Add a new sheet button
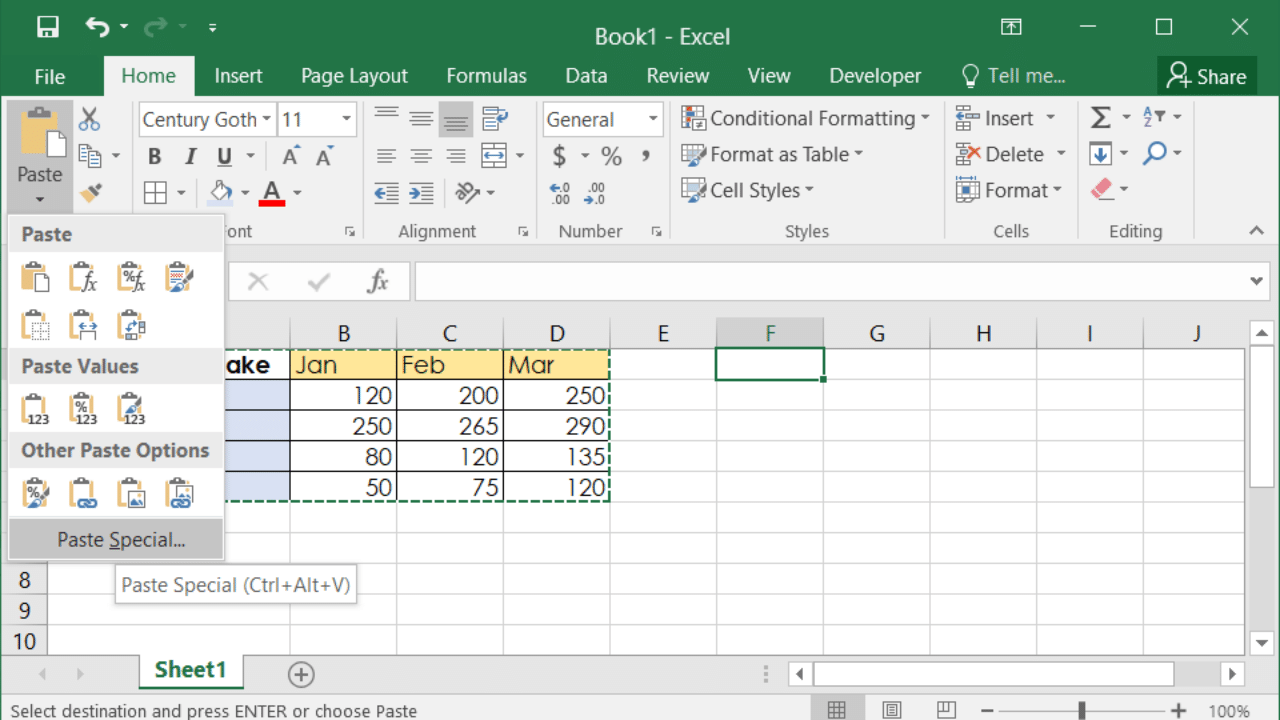The image size is (1280, 720). click(x=301, y=674)
